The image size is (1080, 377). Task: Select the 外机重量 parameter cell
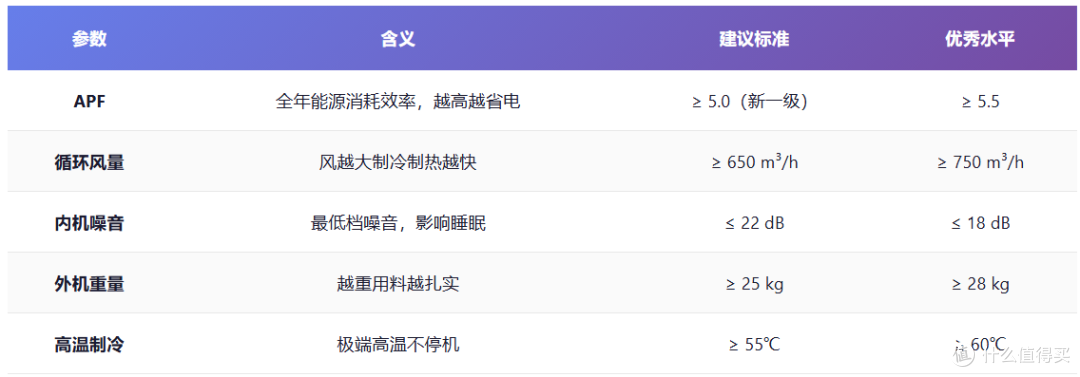90,283
